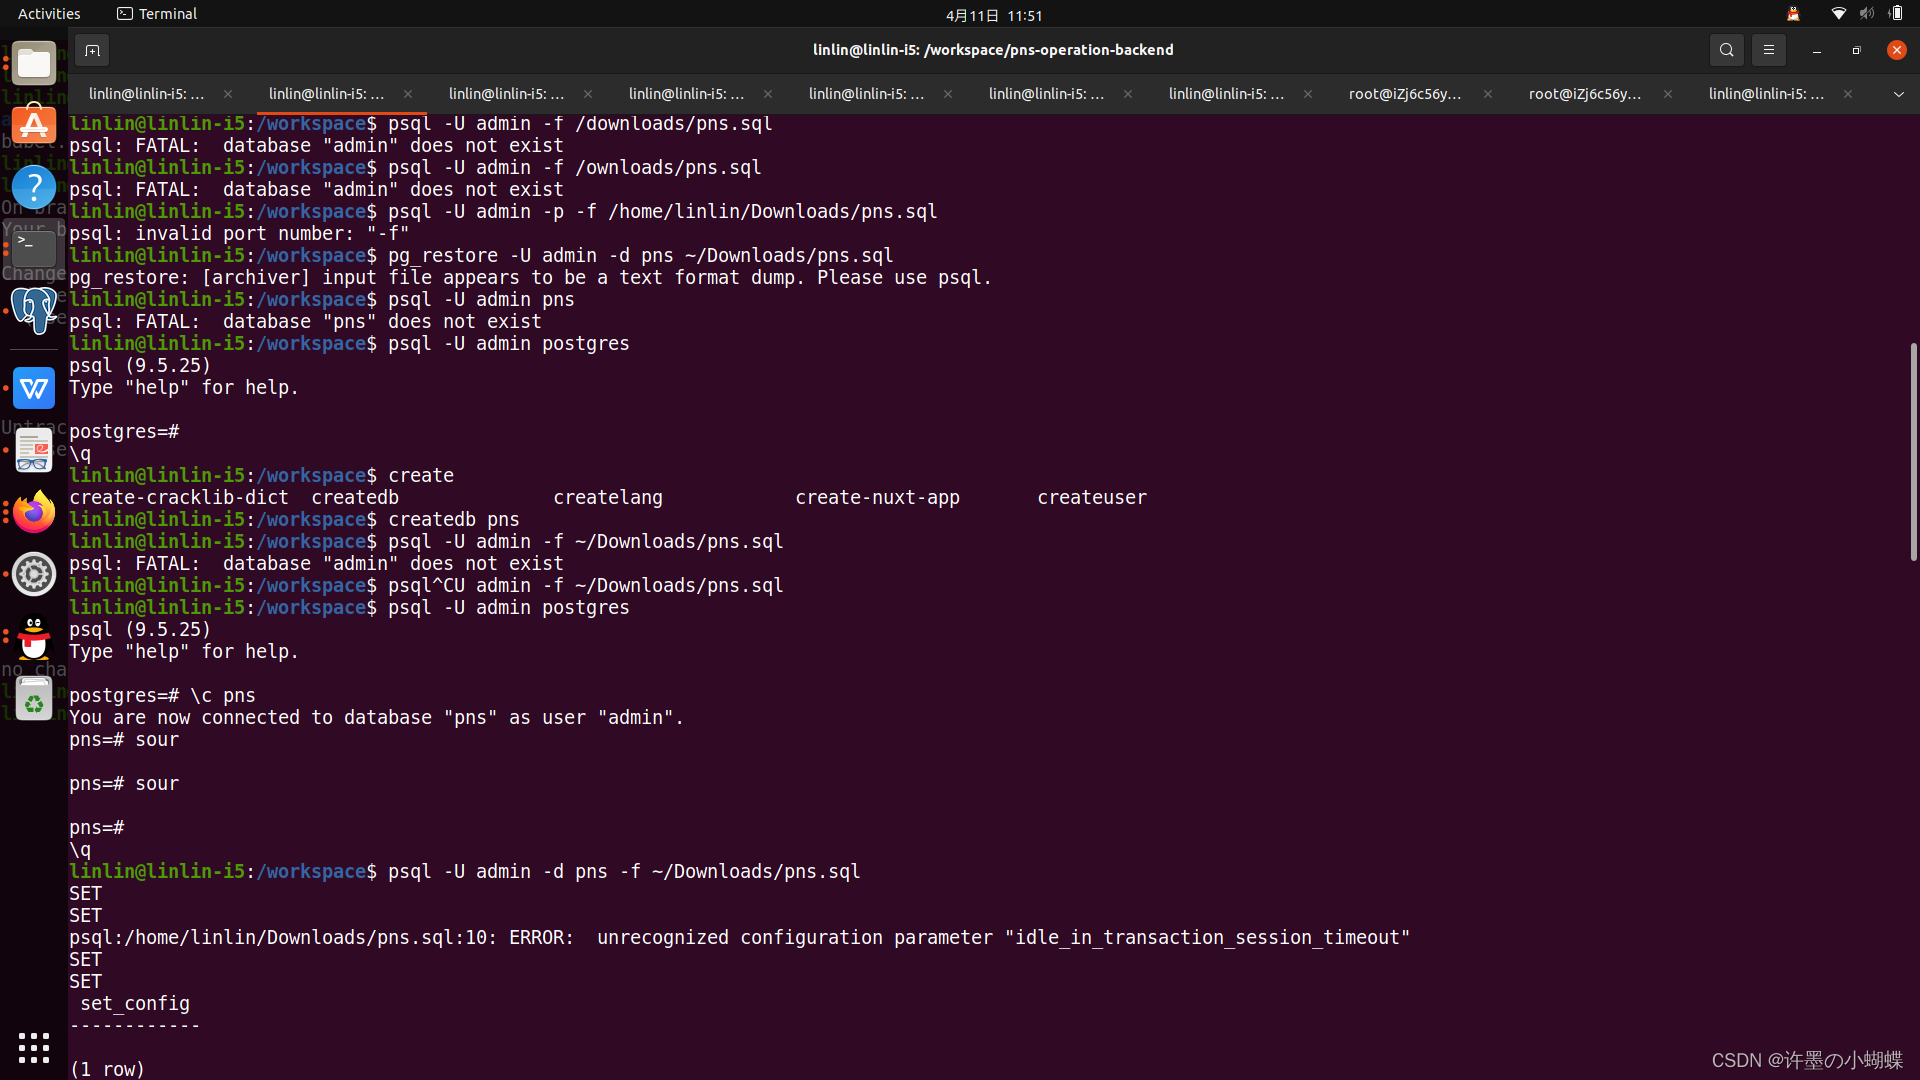Open QQ penguin app in dock
The width and height of the screenshot is (1920, 1080).
tap(33, 637)
